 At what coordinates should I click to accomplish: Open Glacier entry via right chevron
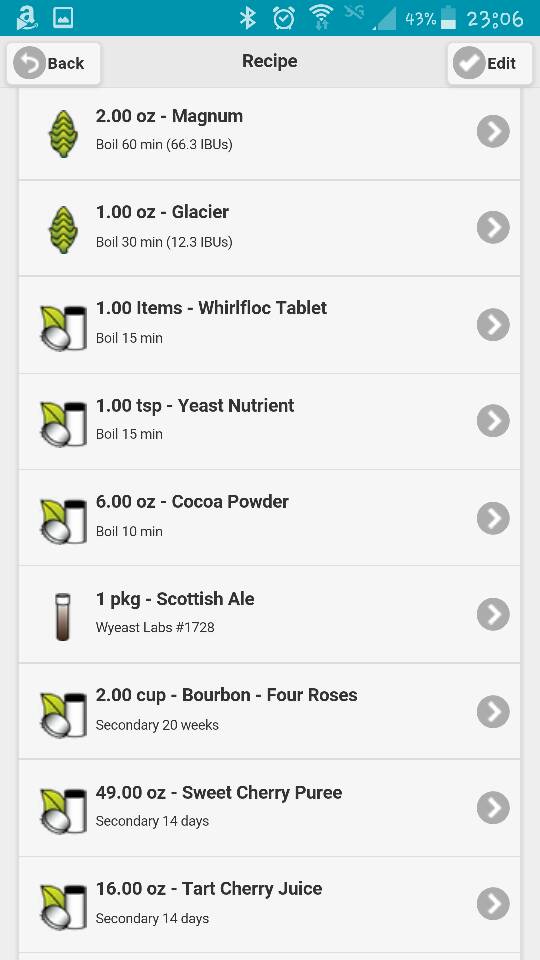tap(493, 227)
